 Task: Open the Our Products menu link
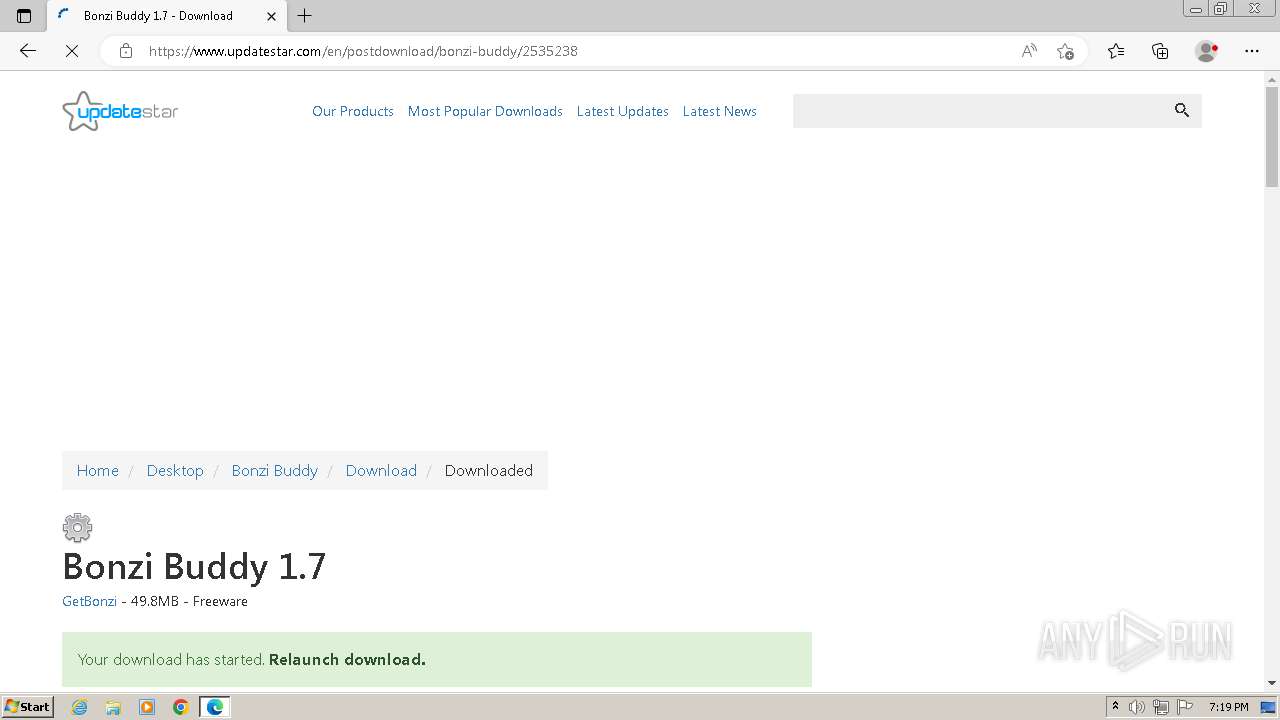(x=353, y=111)
